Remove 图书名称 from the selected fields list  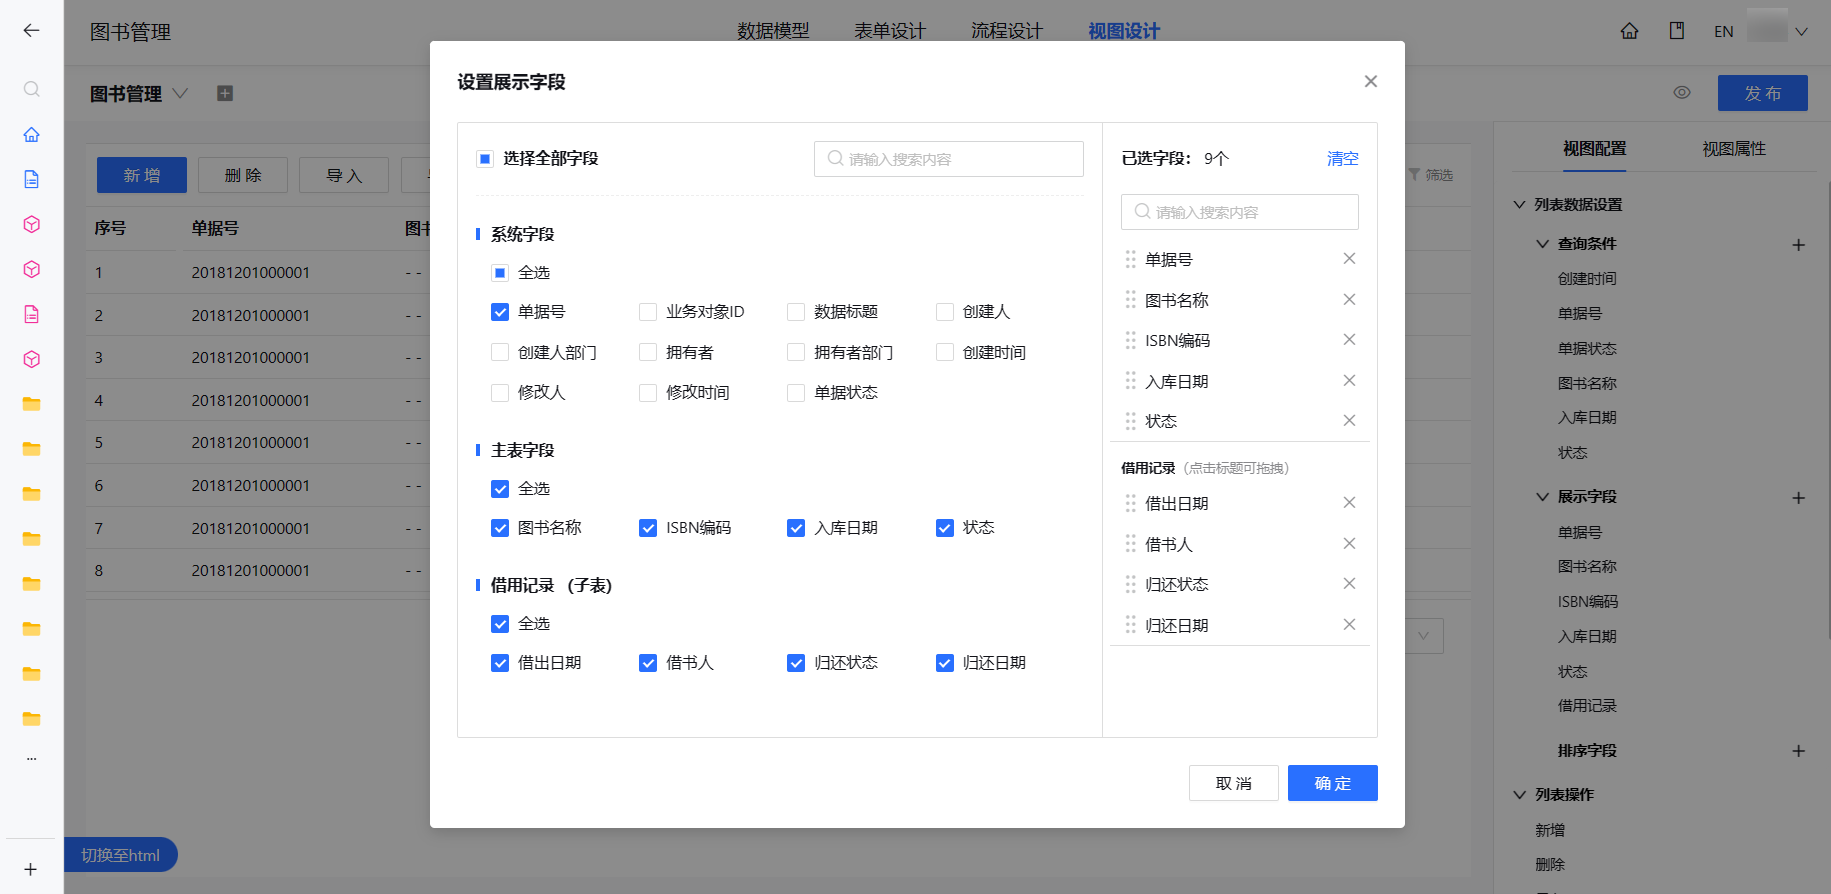(x=1349, y=300)
